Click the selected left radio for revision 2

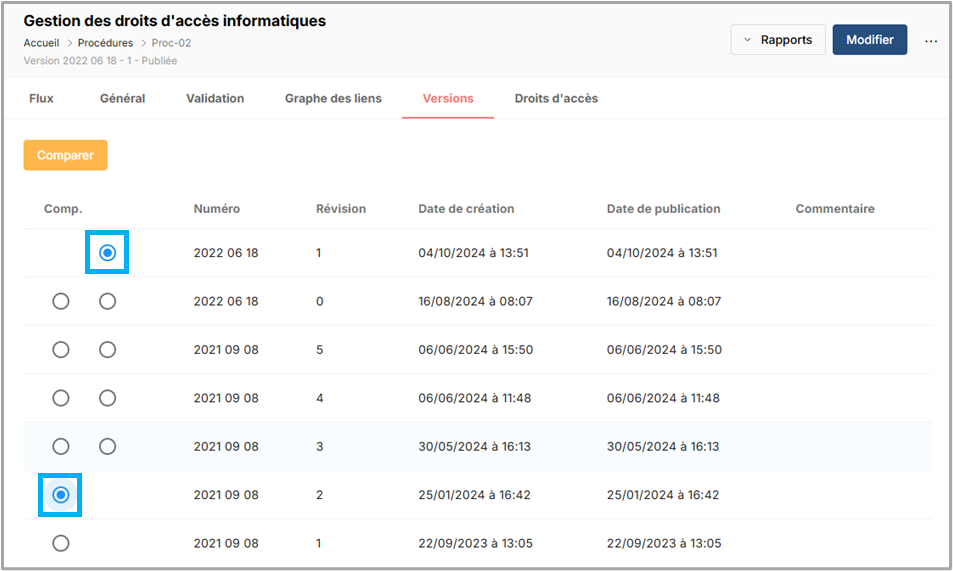point(61,494)
